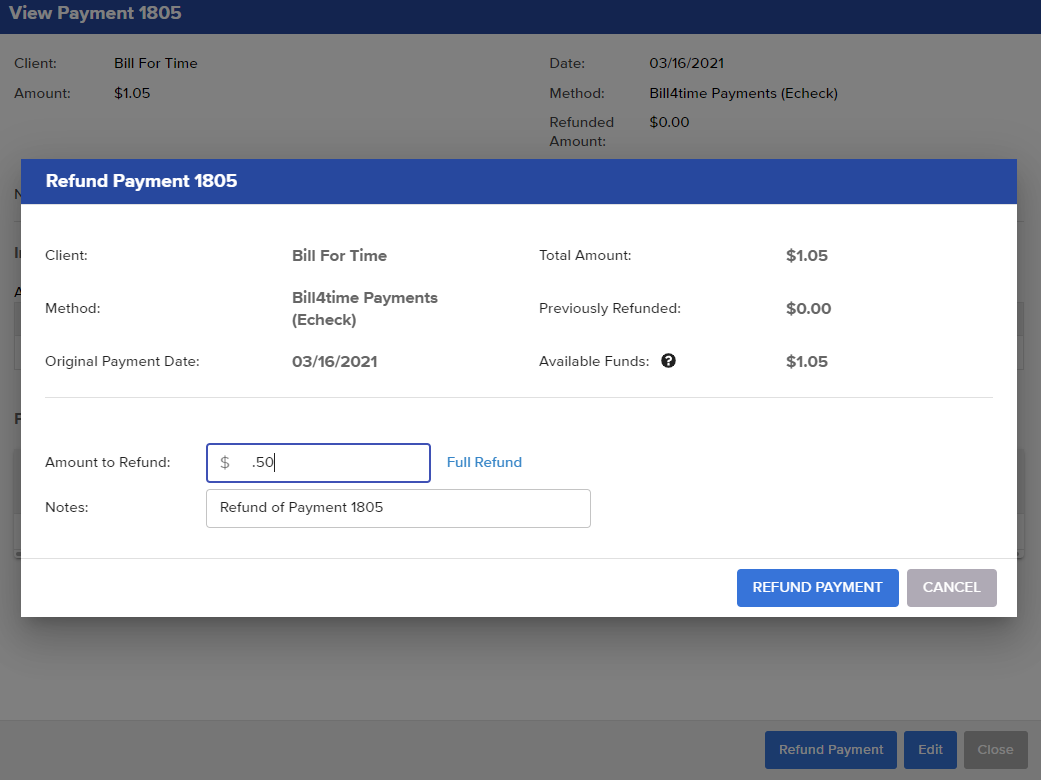Cancel the refund dialog
1041x780 pixels.
point(951,587)
